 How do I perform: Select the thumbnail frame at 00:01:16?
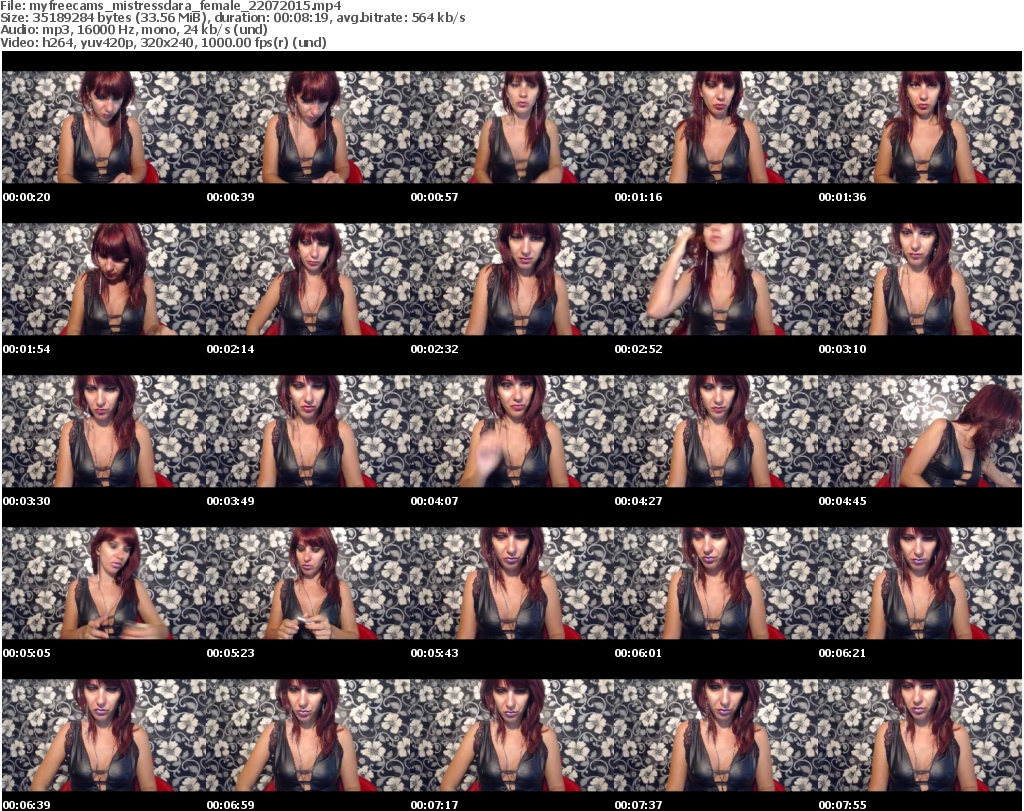click(x=716, y=127)
